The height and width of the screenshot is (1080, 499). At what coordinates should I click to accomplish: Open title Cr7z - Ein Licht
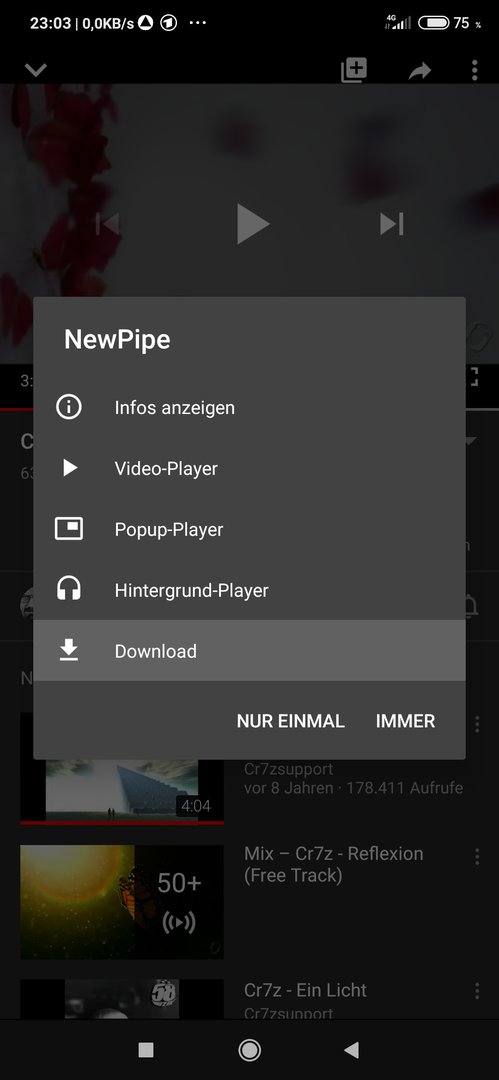(305, 990)
